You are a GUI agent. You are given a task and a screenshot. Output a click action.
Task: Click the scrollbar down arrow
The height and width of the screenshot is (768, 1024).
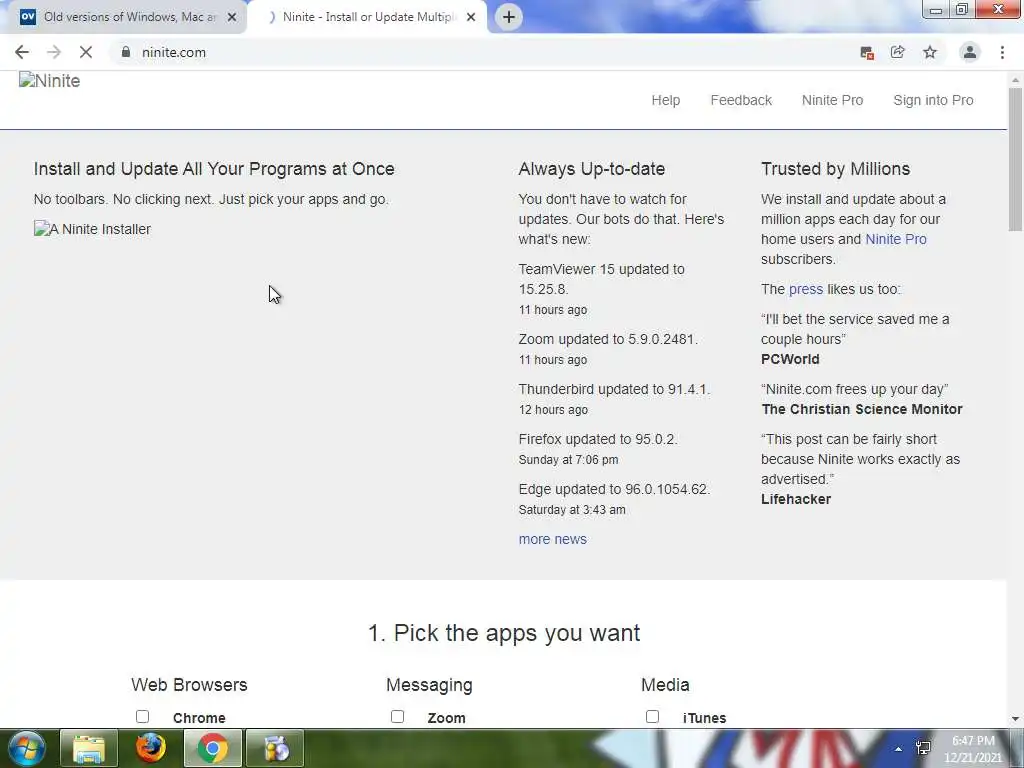pyautogui.click(x=1015, y=719)
